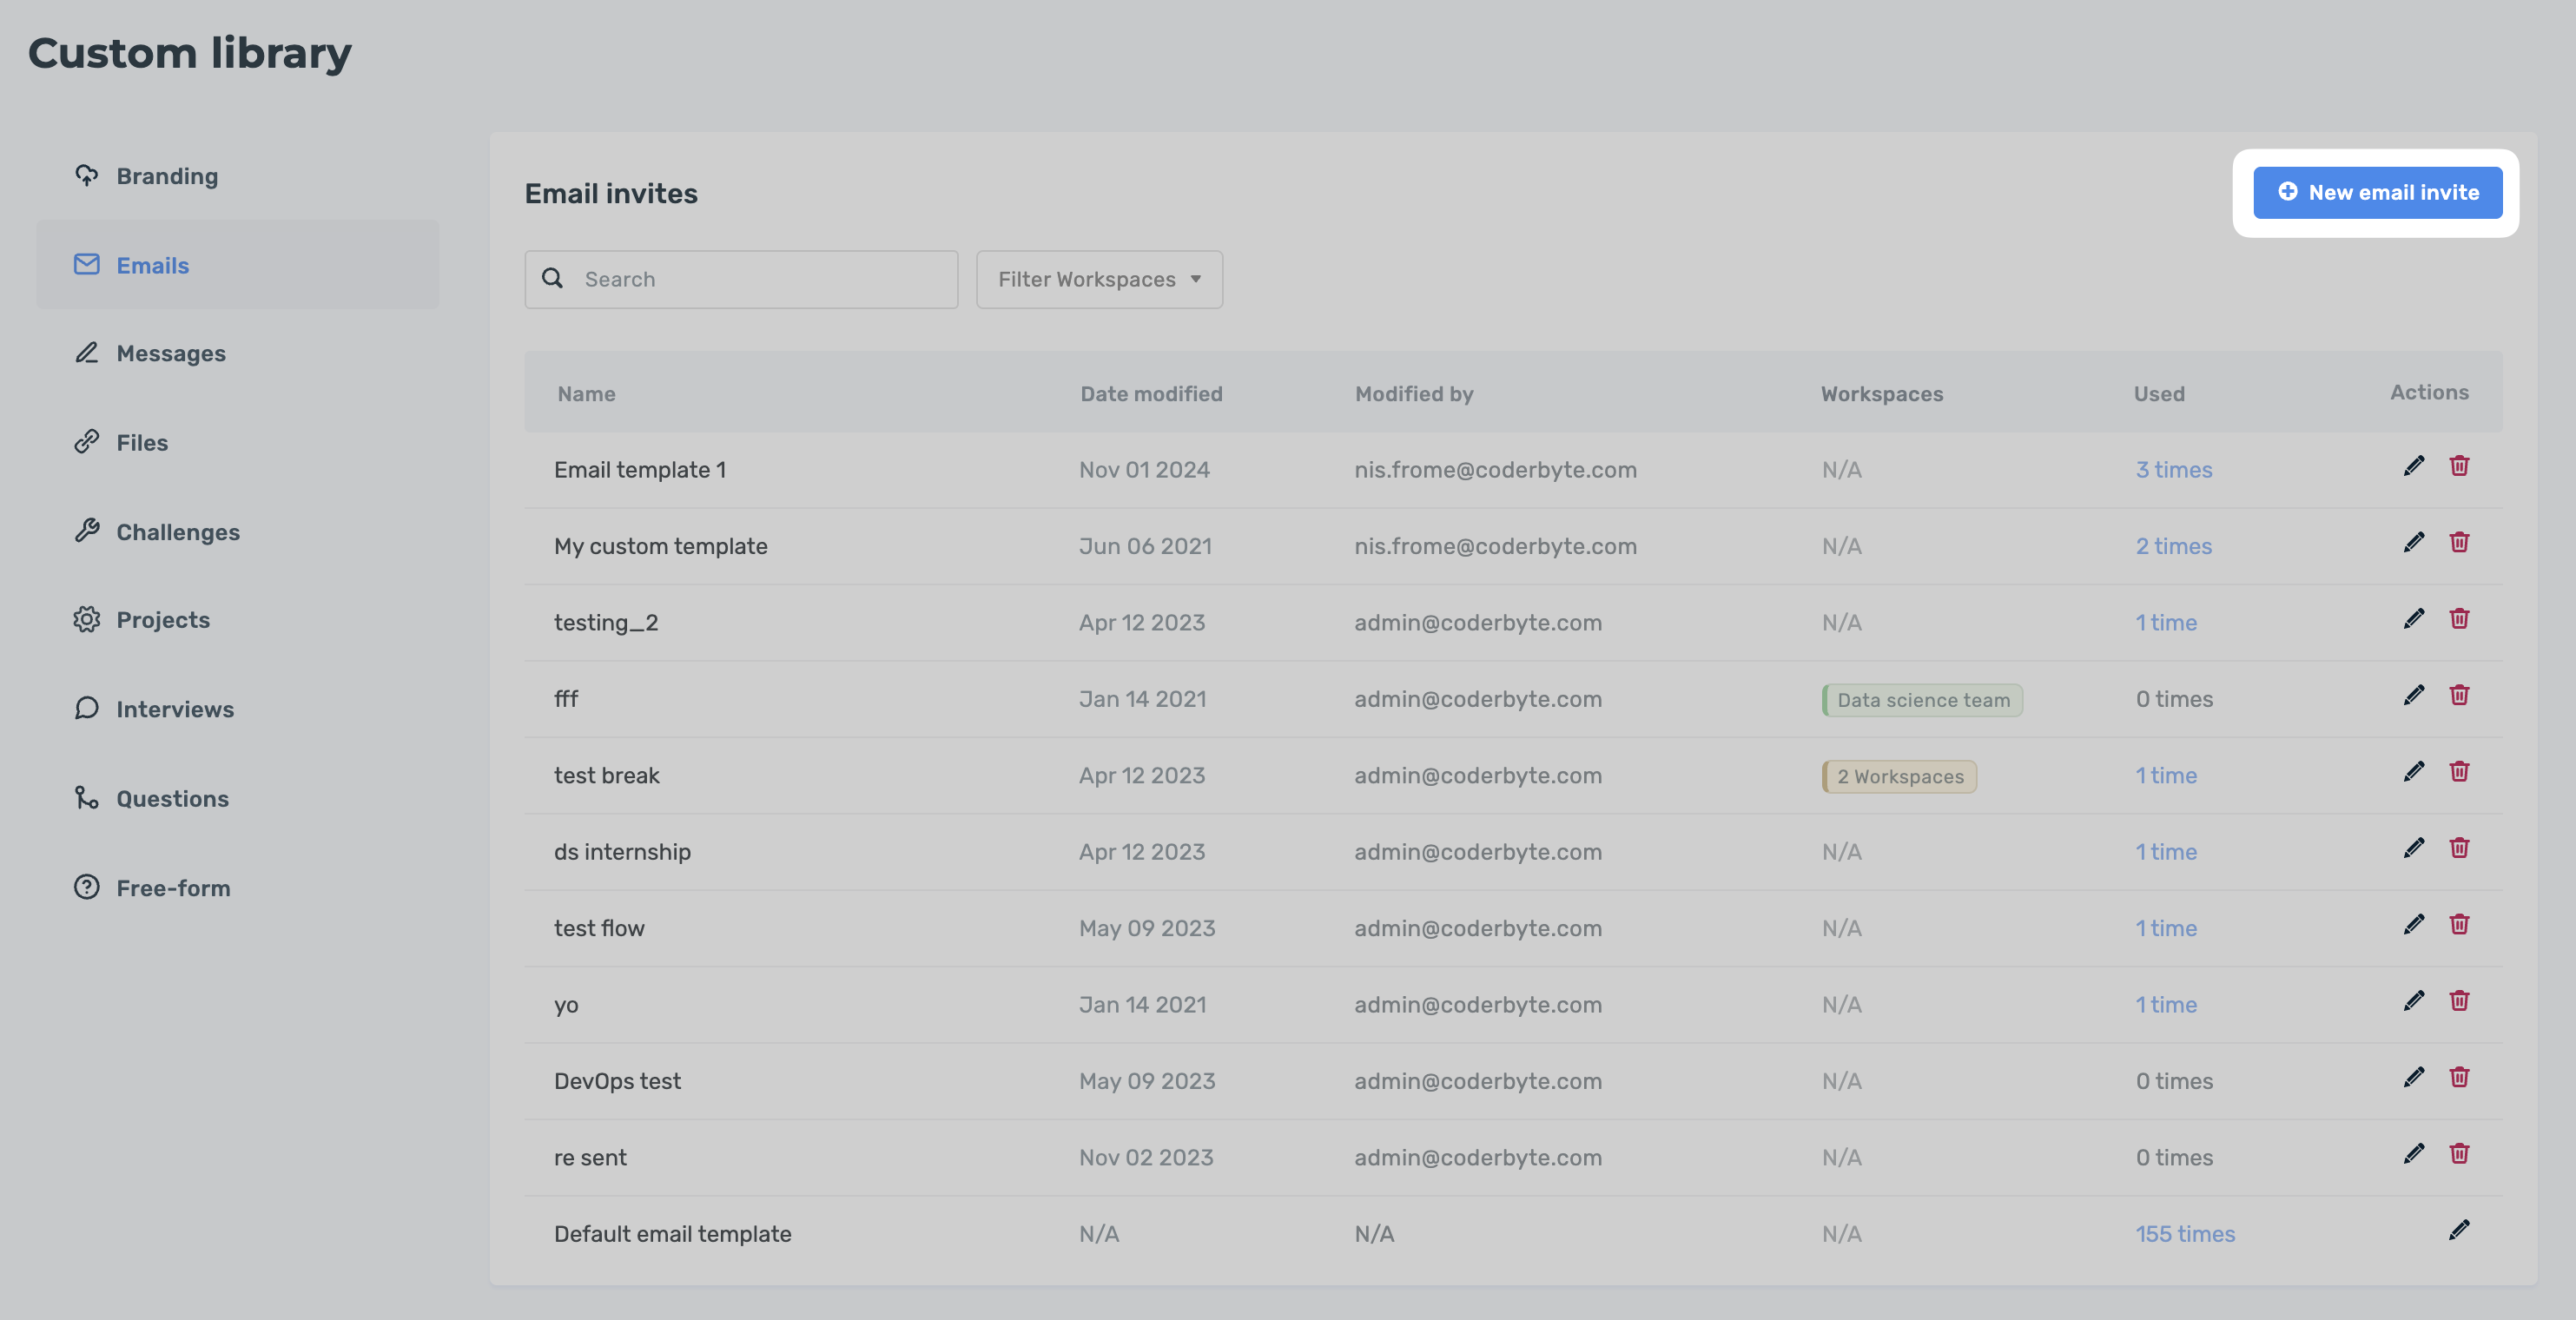This screenshot has height=1320, width=2576.
Task: Delete the test break template
Action: [2459, 772]
